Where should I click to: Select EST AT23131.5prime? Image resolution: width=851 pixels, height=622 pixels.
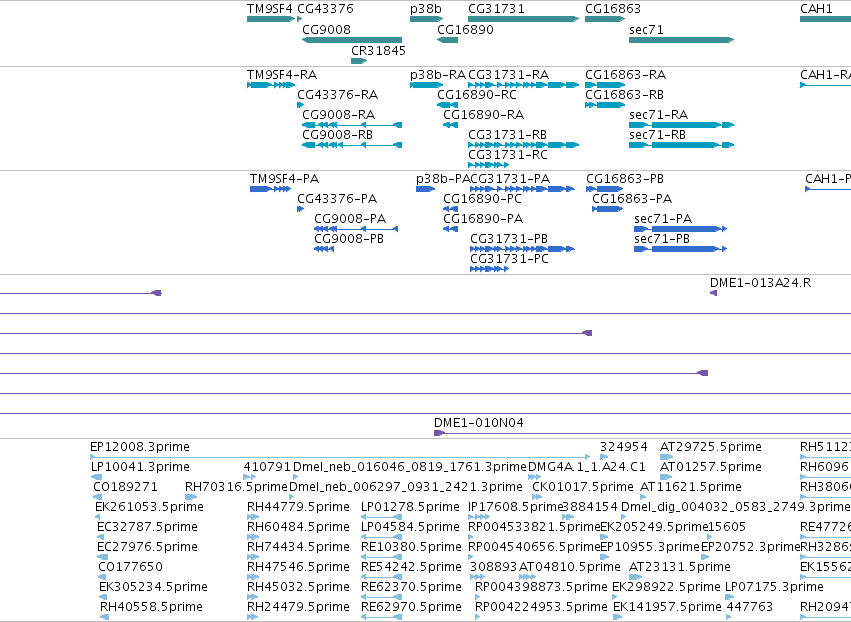click(x=635, y=577)
